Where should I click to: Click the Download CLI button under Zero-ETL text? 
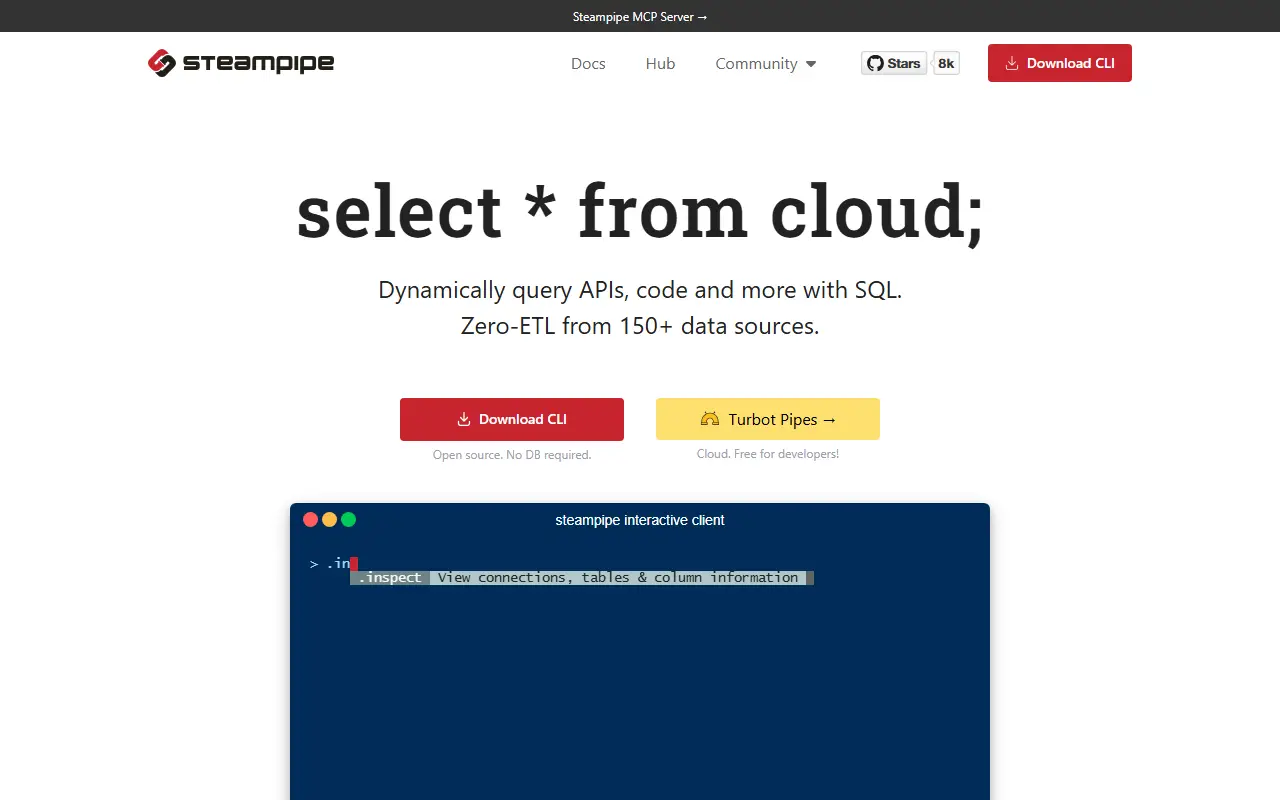(512, 419)
